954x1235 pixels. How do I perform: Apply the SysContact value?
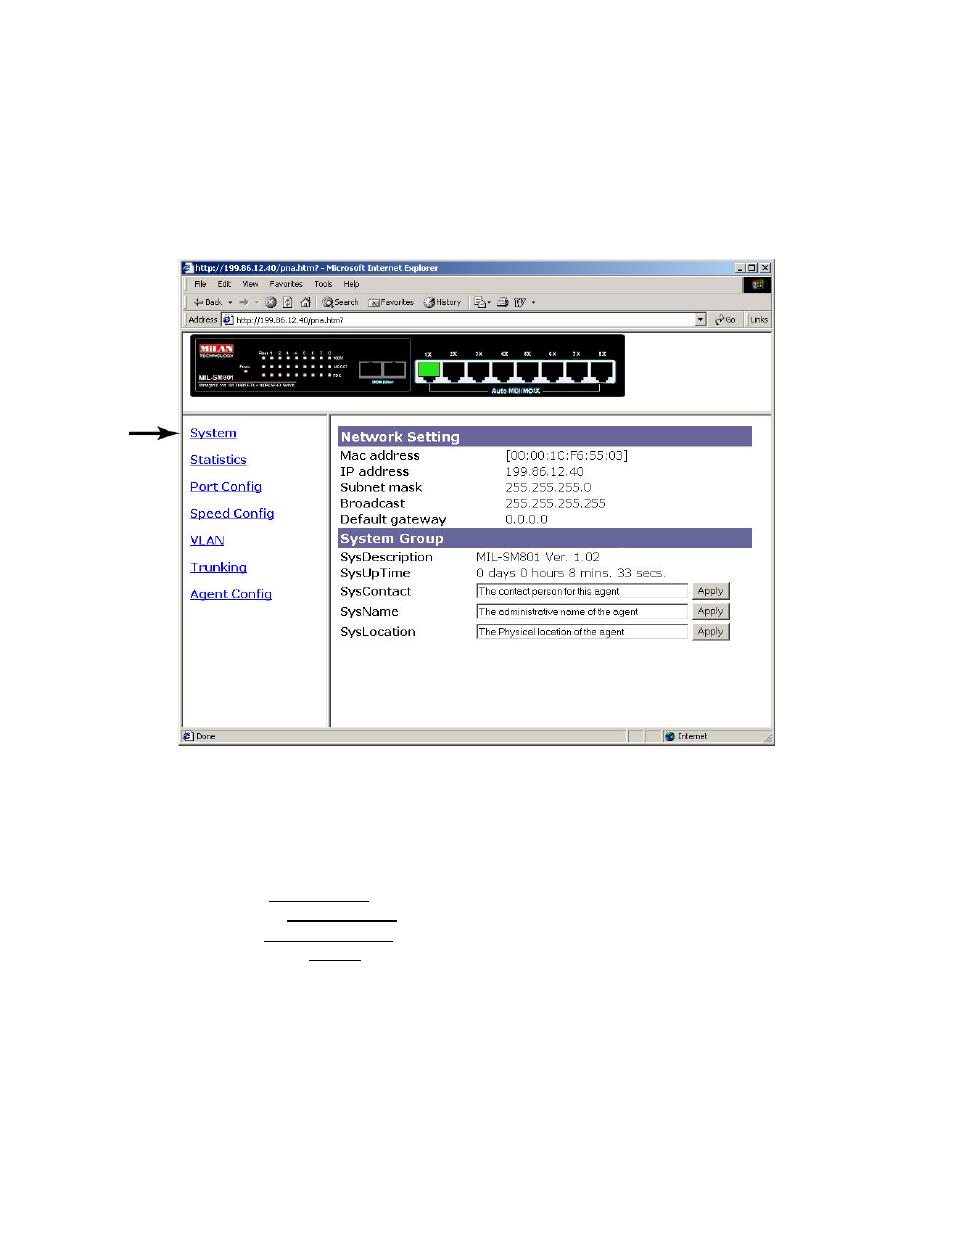coord(711,591)
